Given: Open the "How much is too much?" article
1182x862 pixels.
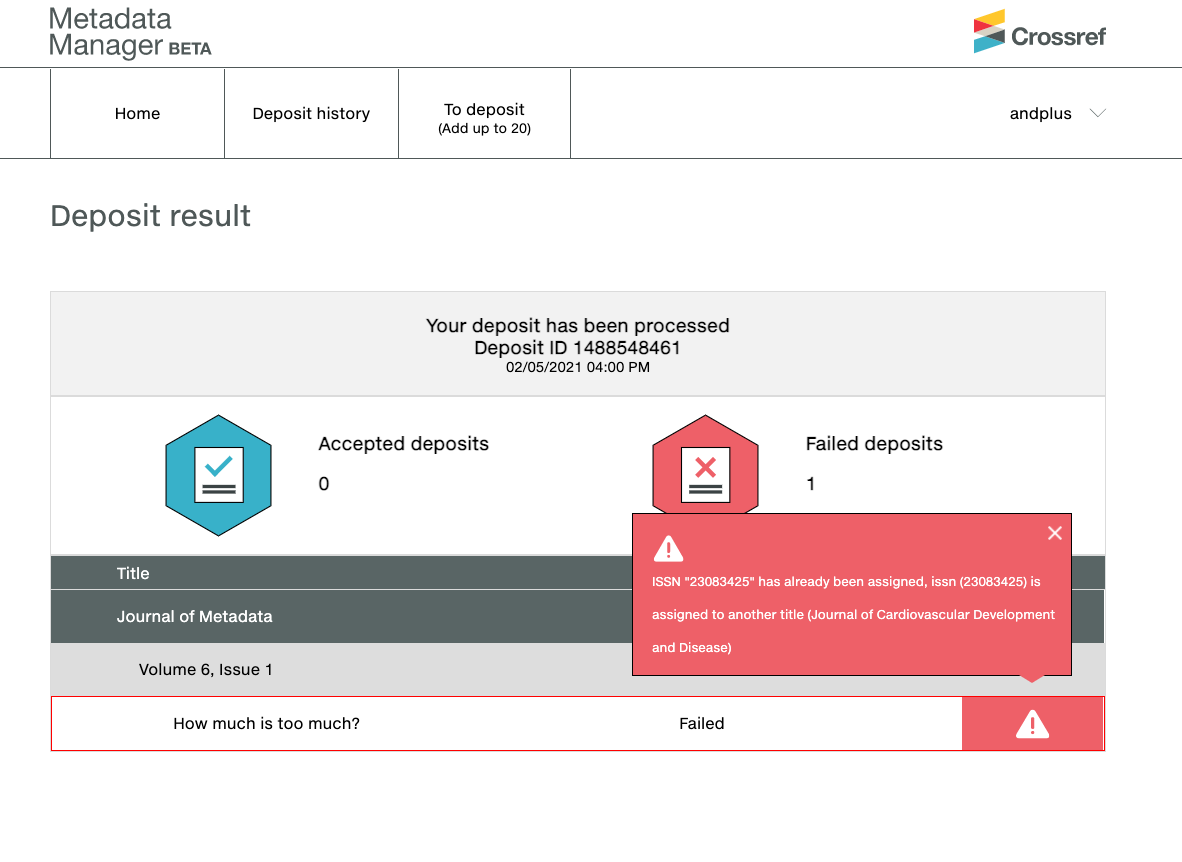Looking at the screenshot, I should pyautogui.click(x=266, y=723).
